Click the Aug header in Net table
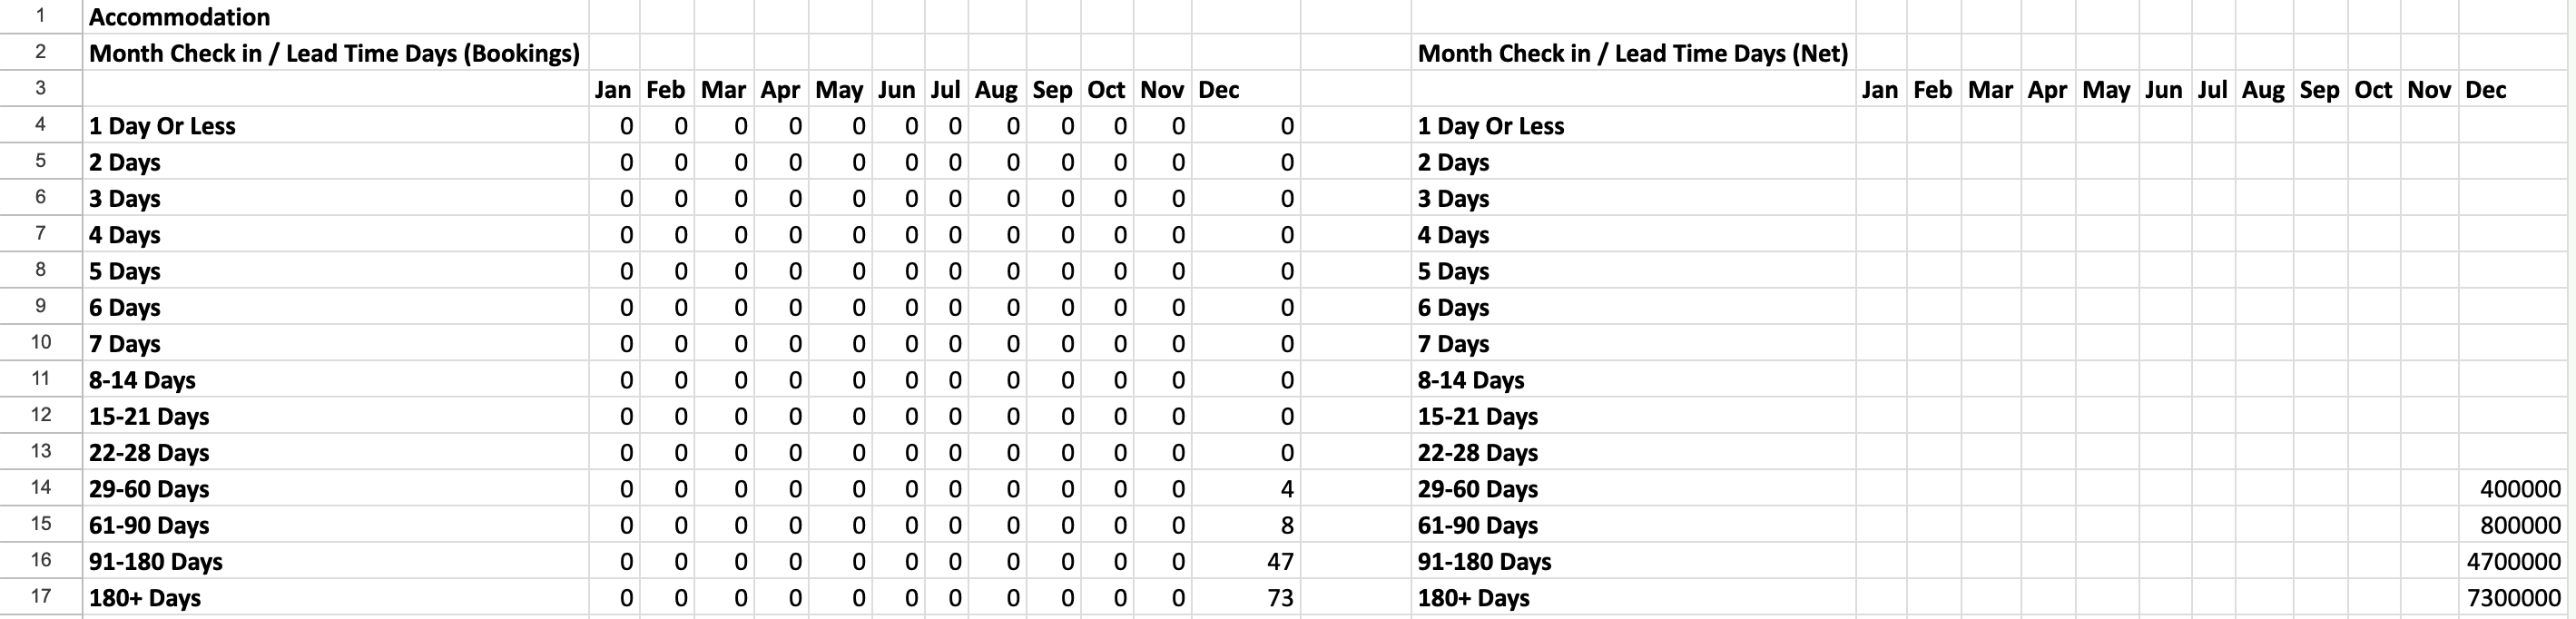This screenshot has height=619, width=2576. click(2262, 90)
